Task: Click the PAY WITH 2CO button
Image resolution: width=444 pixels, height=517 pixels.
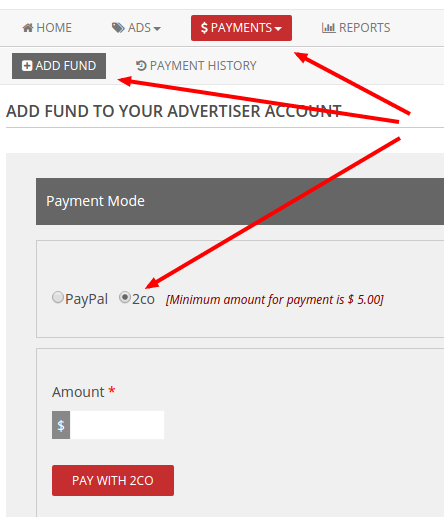Action: tap(113, 480)
